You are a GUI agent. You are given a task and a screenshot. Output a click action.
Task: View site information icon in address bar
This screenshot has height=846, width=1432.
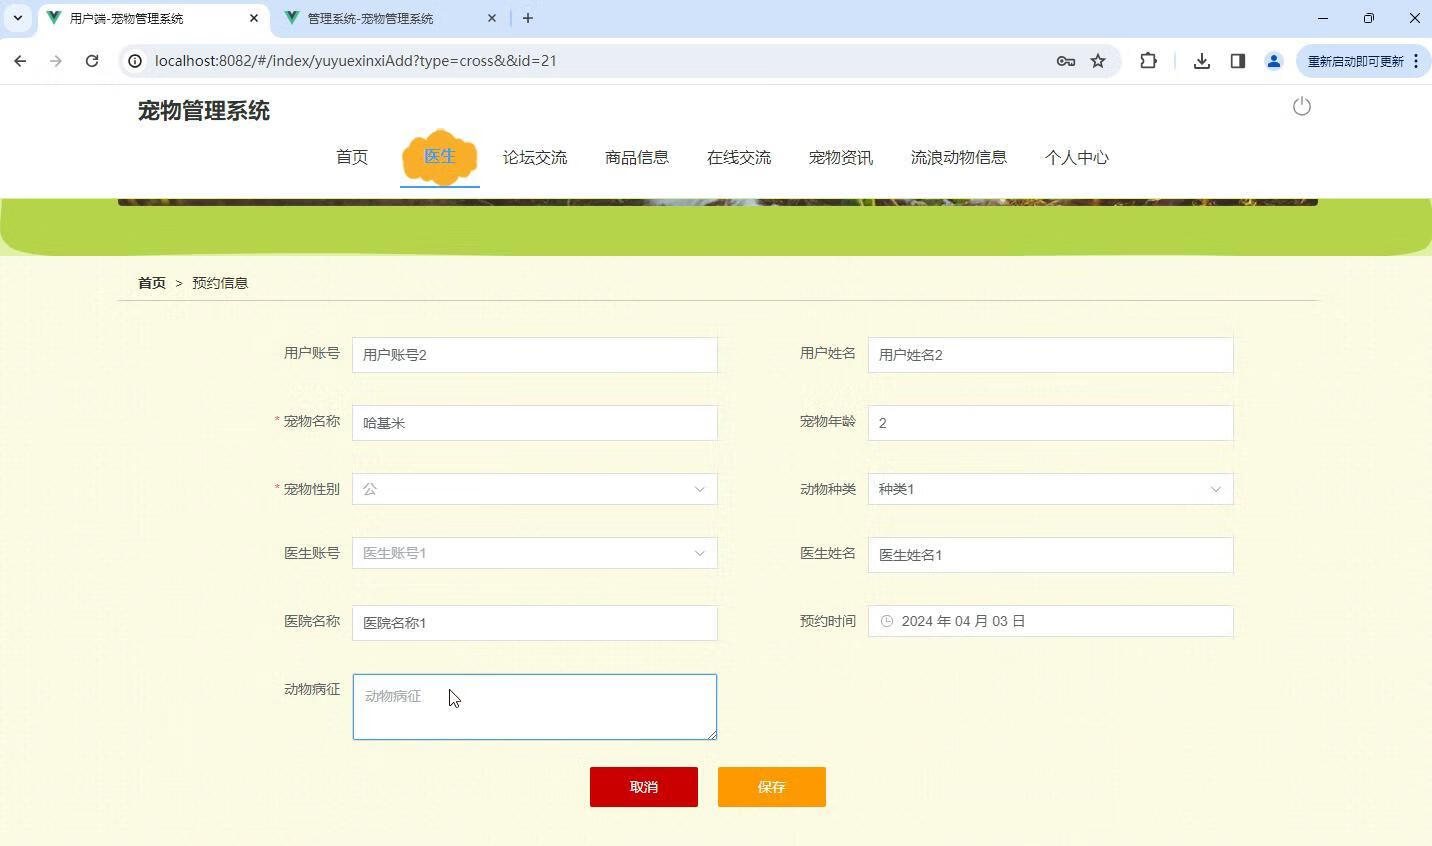pos(135,61)
